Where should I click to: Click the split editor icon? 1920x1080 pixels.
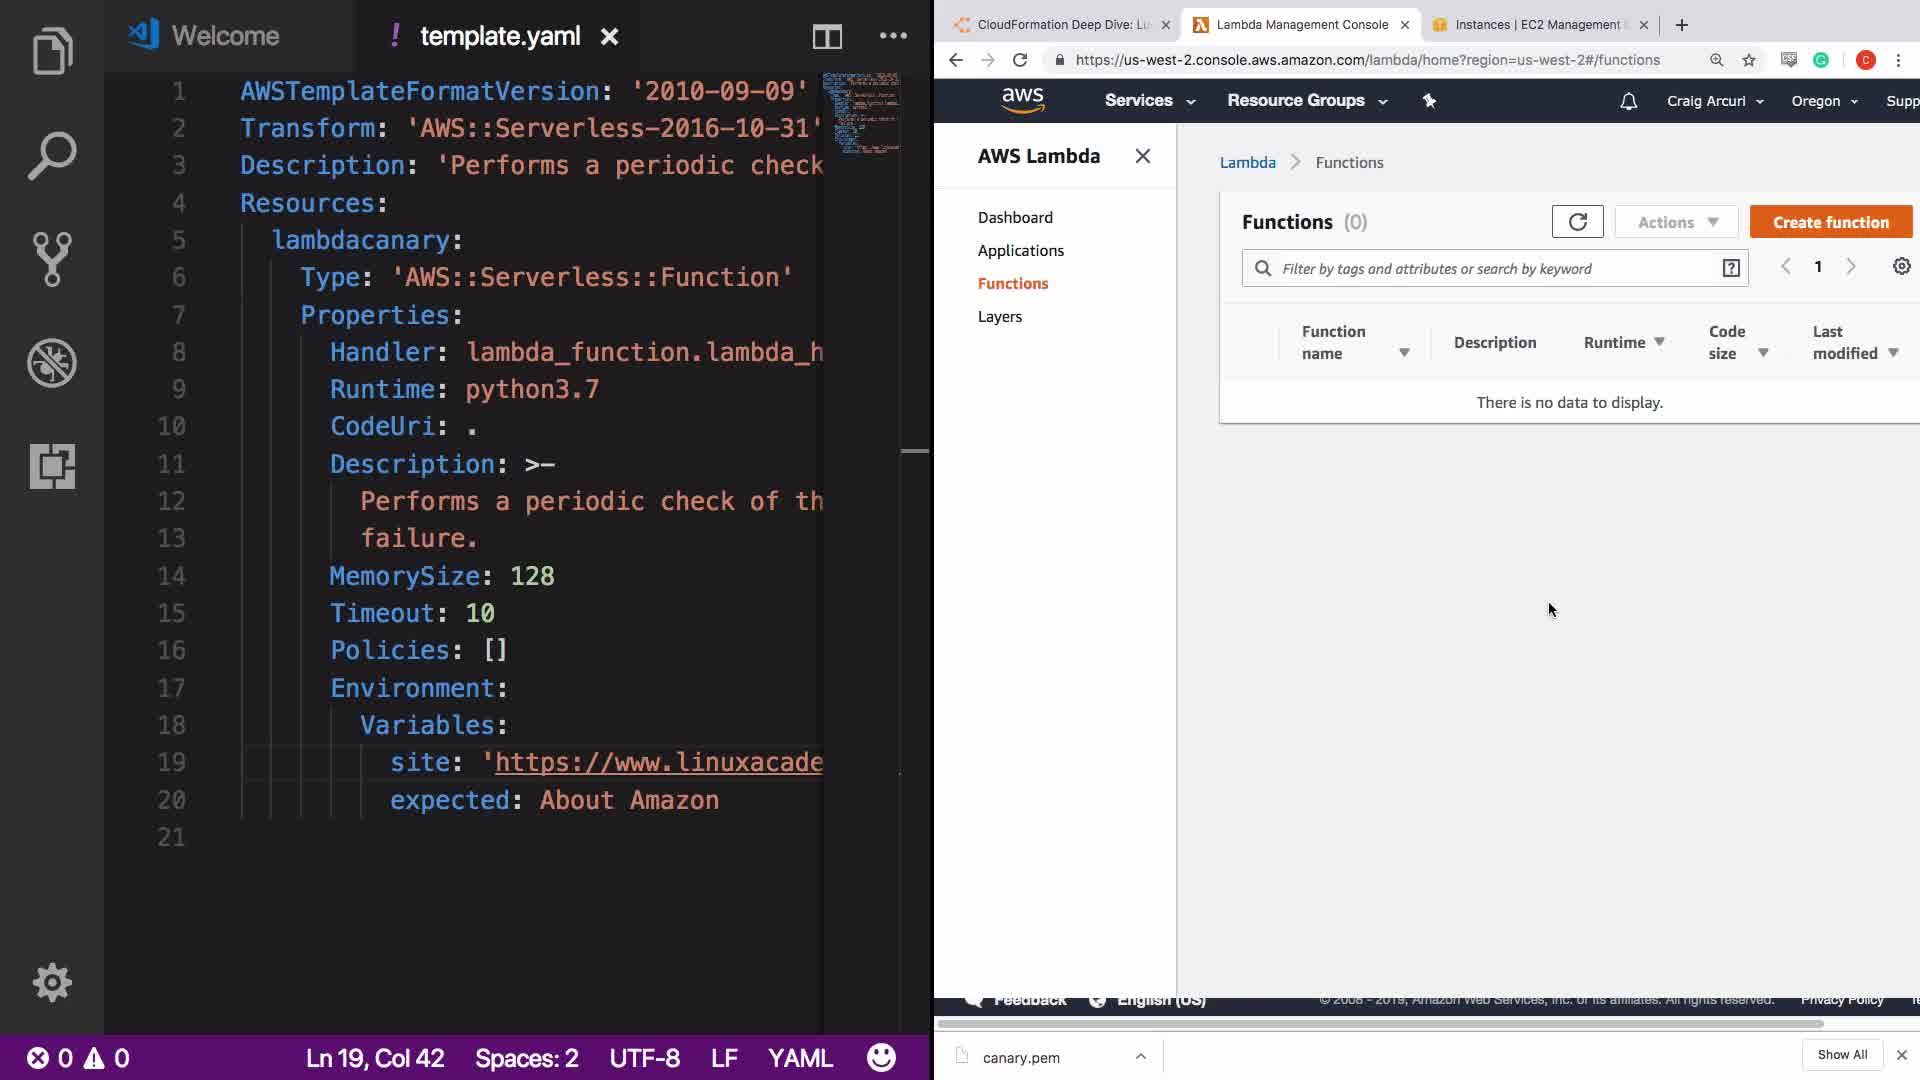(827, 37)
